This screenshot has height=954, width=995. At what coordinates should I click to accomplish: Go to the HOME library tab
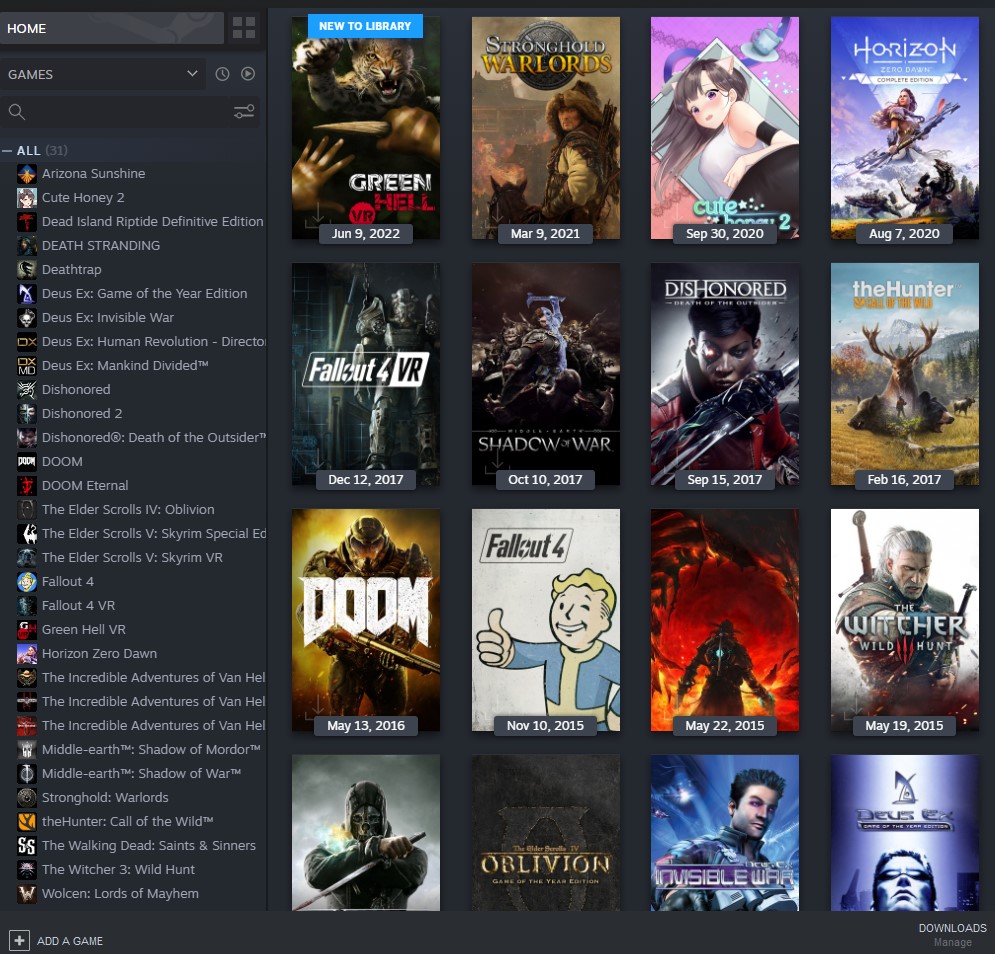point(110,28)
